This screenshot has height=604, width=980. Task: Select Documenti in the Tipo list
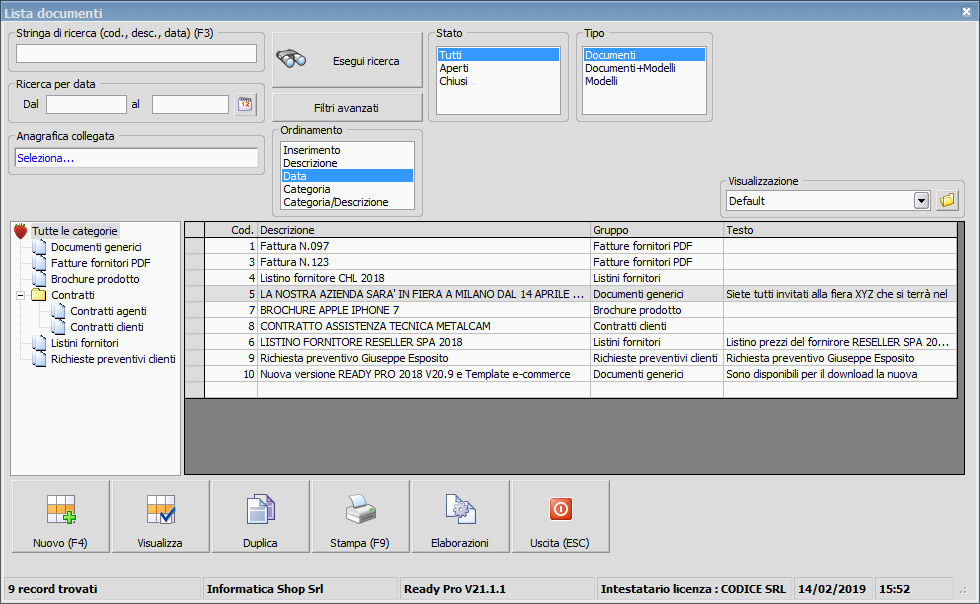tap(644, 55)
